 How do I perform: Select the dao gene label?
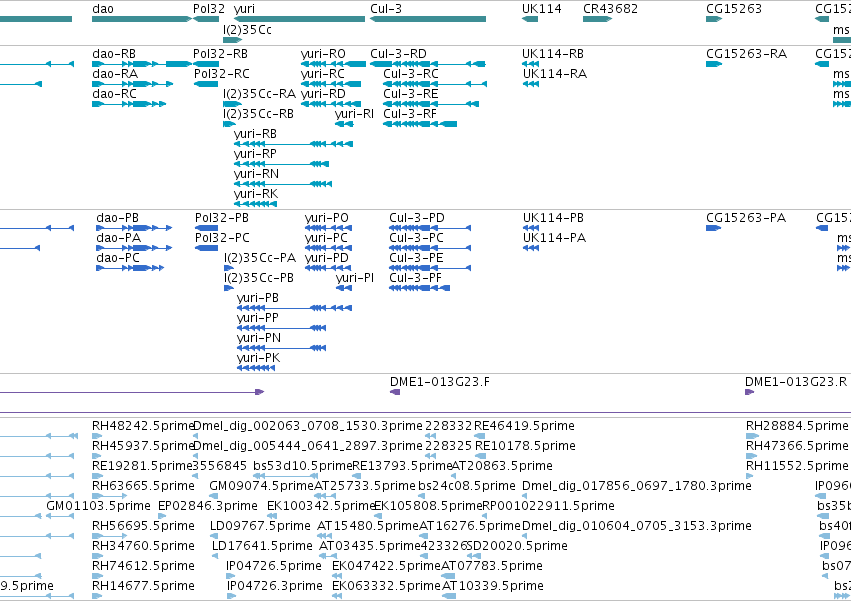(103, 9)
